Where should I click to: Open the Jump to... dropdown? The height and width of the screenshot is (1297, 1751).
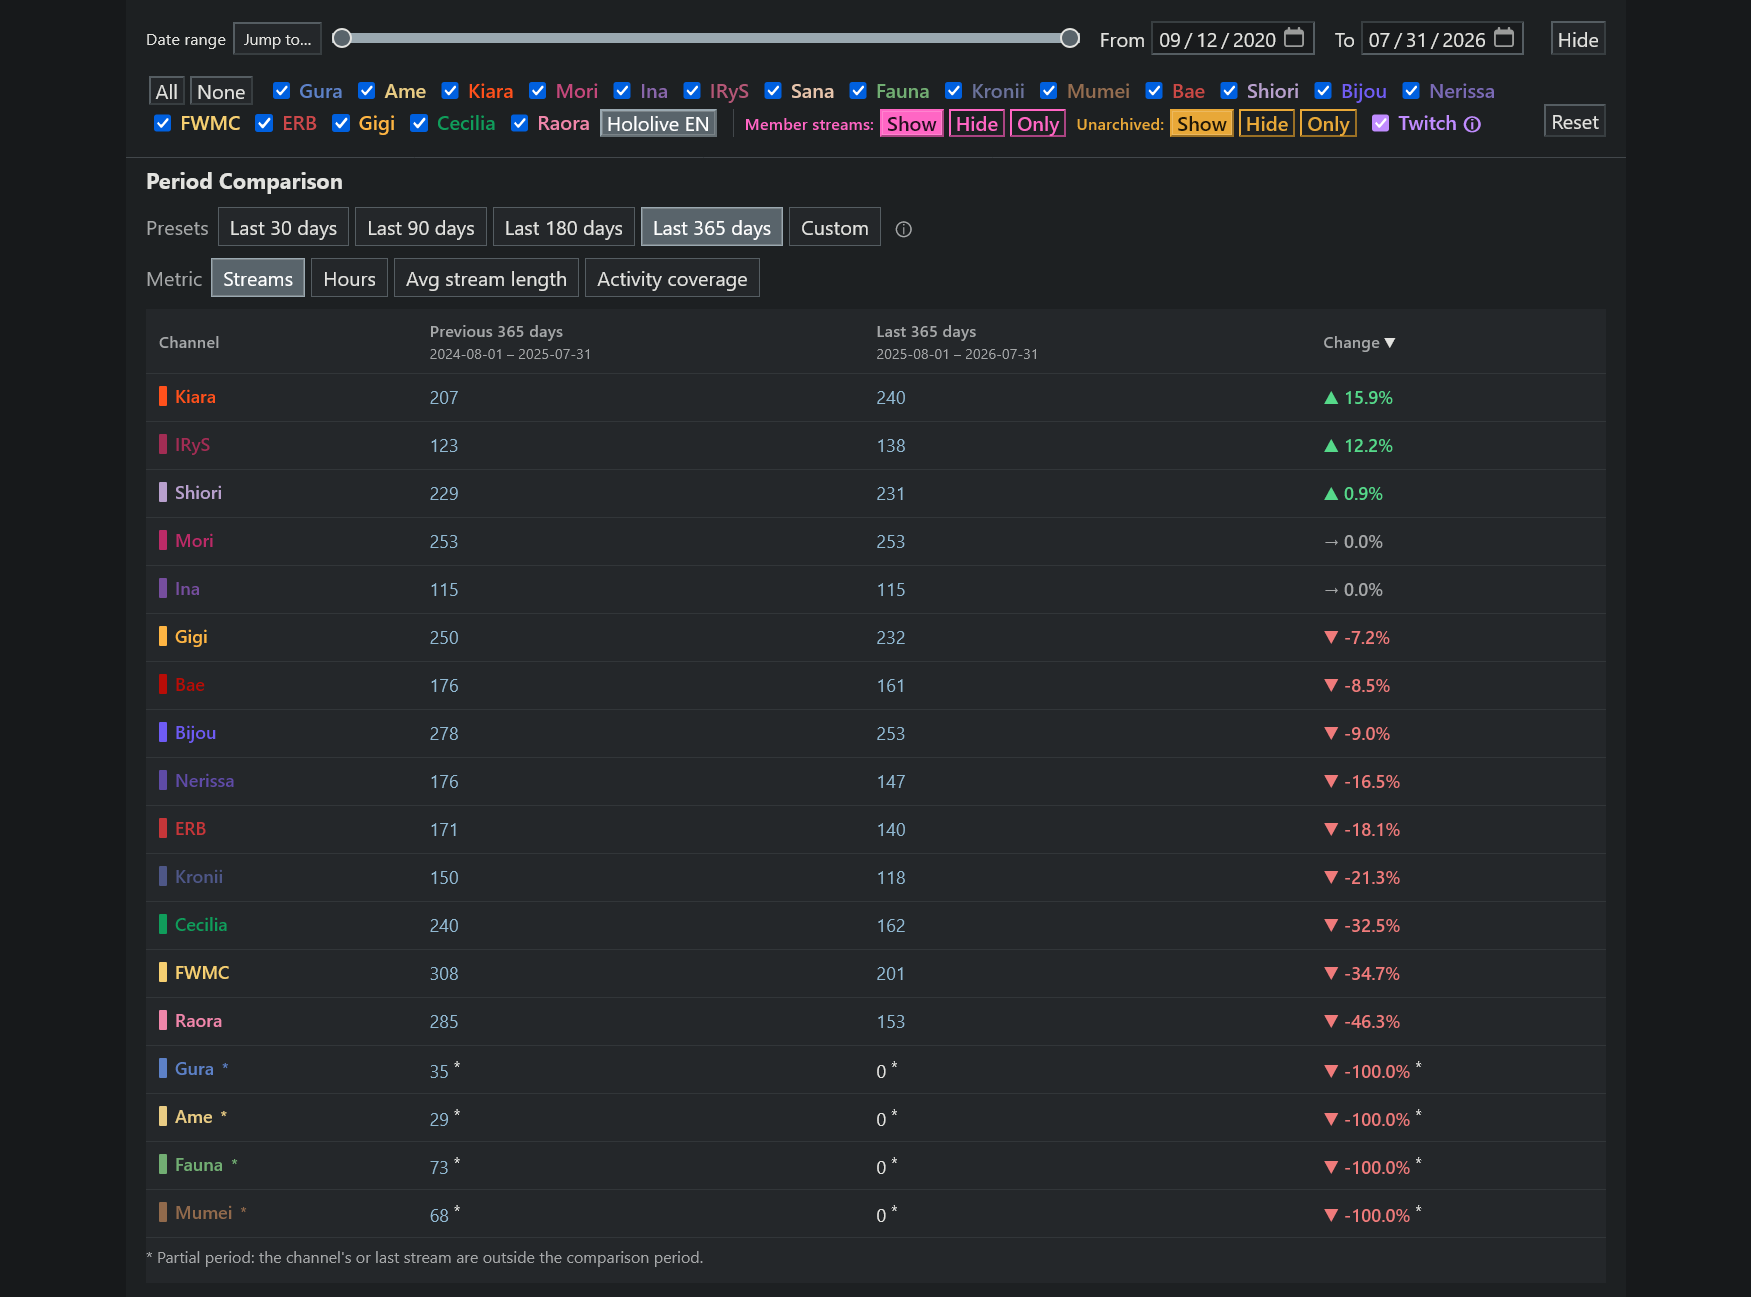point(277,39)
